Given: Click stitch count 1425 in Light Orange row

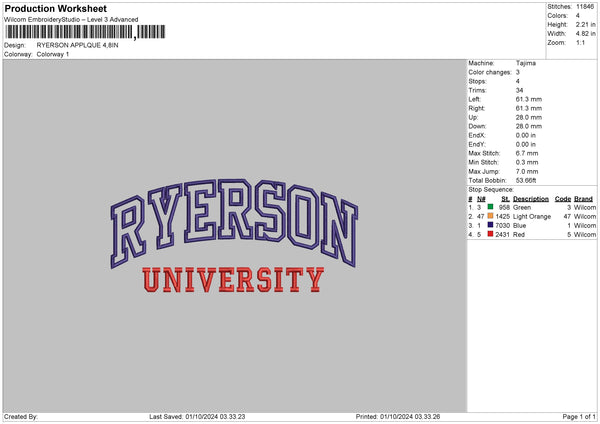Looking at the screenshot, I should pyautogui.click(x=503, y=217).
